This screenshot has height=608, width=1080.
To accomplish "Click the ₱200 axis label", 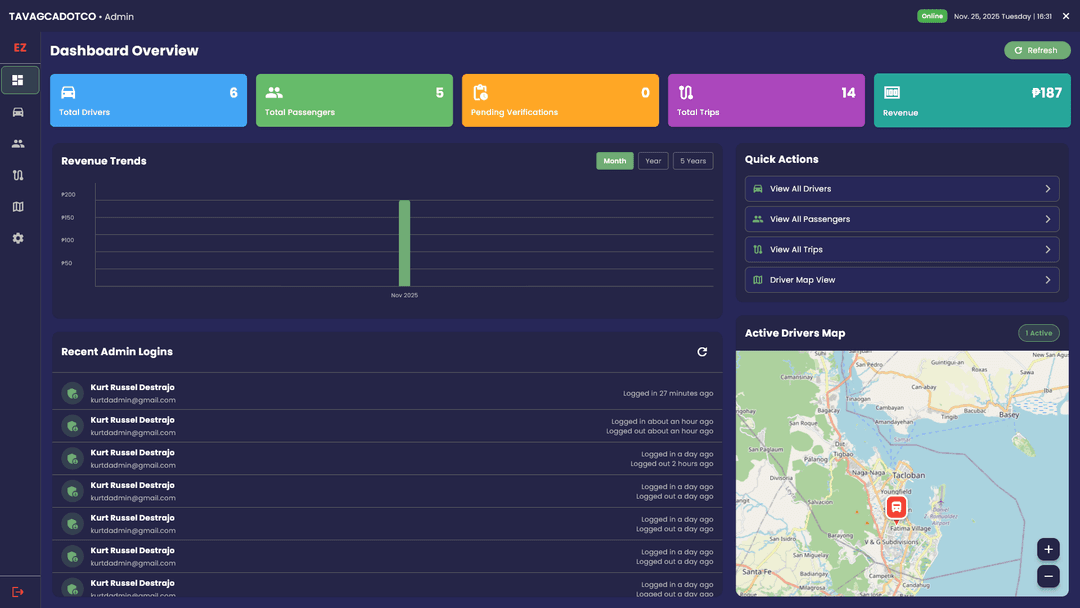I will [x=68, y=195].
